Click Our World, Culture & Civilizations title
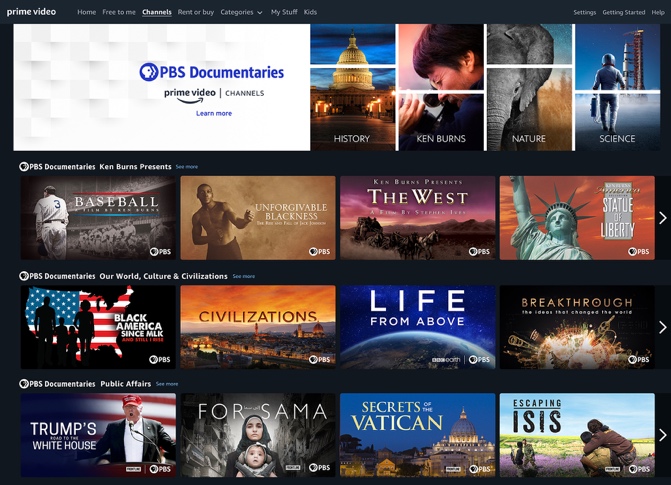The width and height of the screenshot is (671, 485). tap(163, 276)
